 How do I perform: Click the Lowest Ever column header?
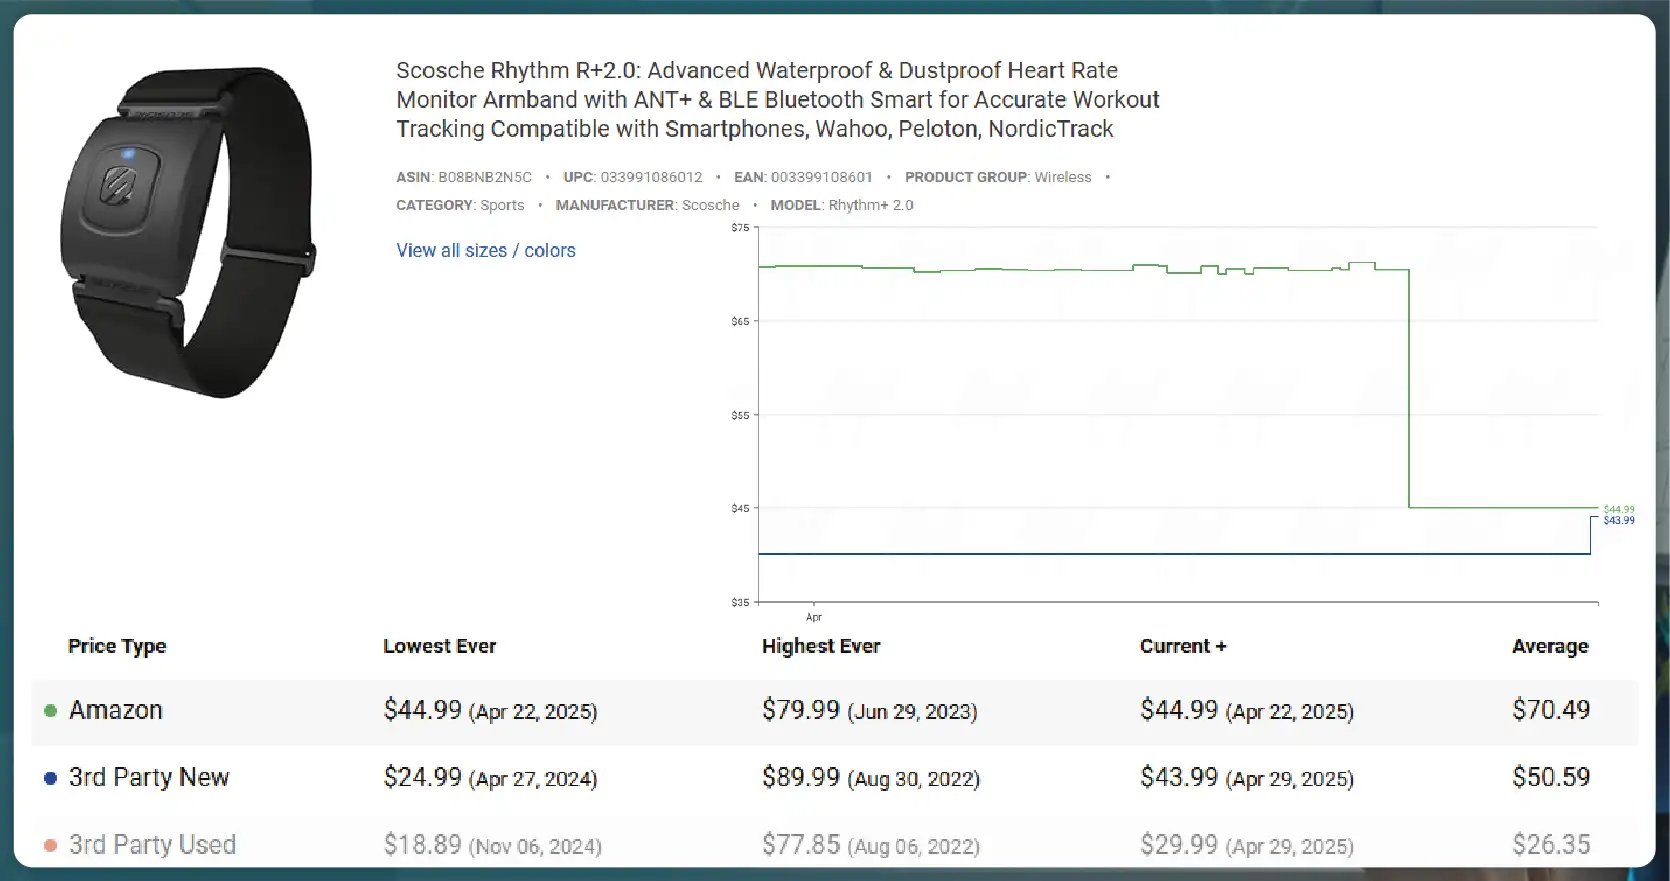click(x=439, y=647)
